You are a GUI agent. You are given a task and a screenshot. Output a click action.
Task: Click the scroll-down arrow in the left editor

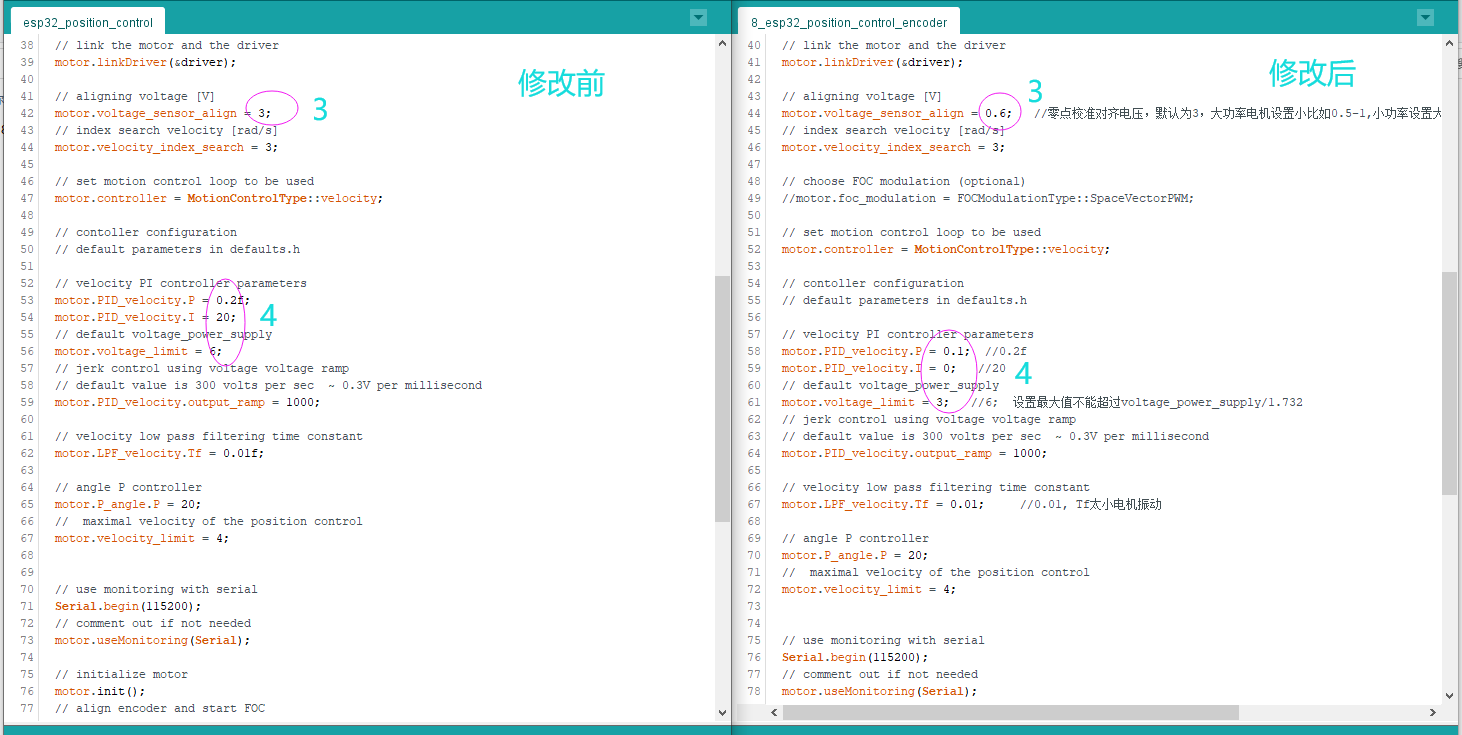722,713
